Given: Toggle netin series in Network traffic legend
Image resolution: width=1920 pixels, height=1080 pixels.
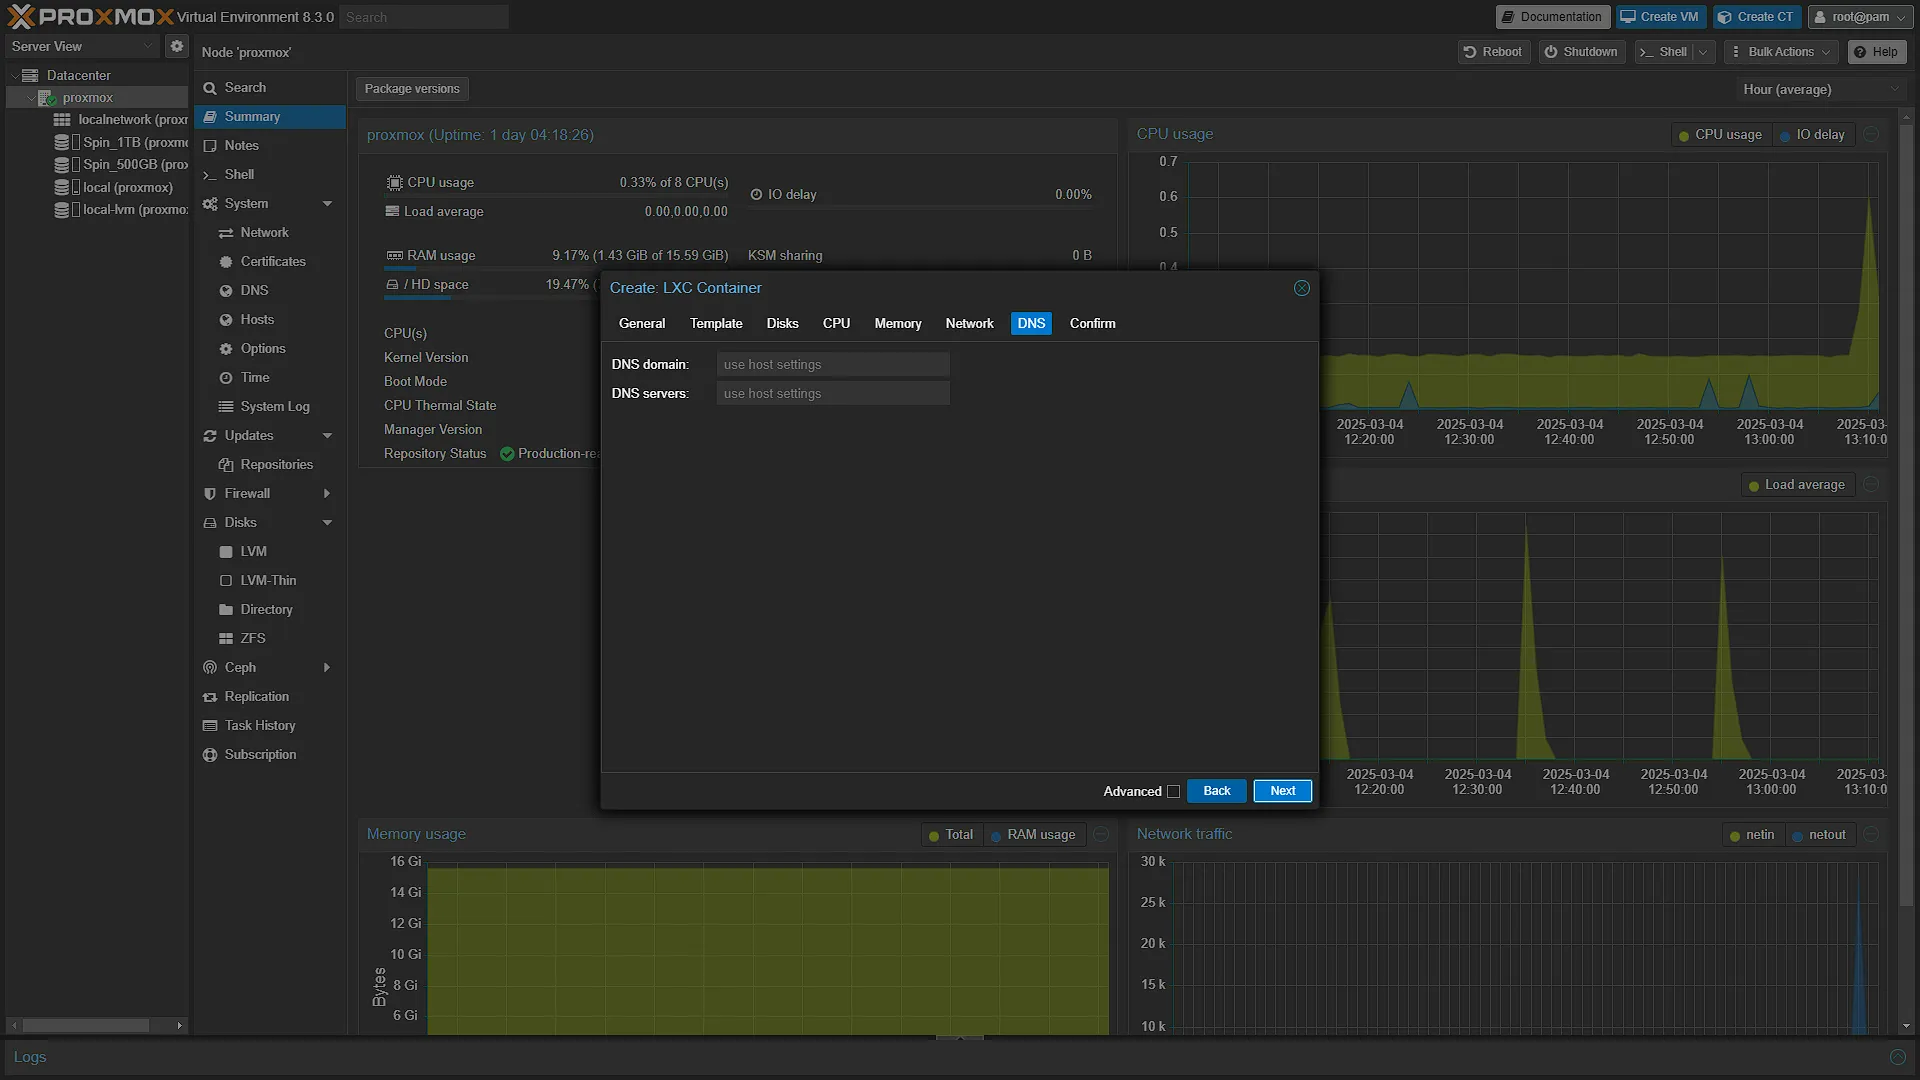Looking at the screenshot, I should [x=1752, y=835].
